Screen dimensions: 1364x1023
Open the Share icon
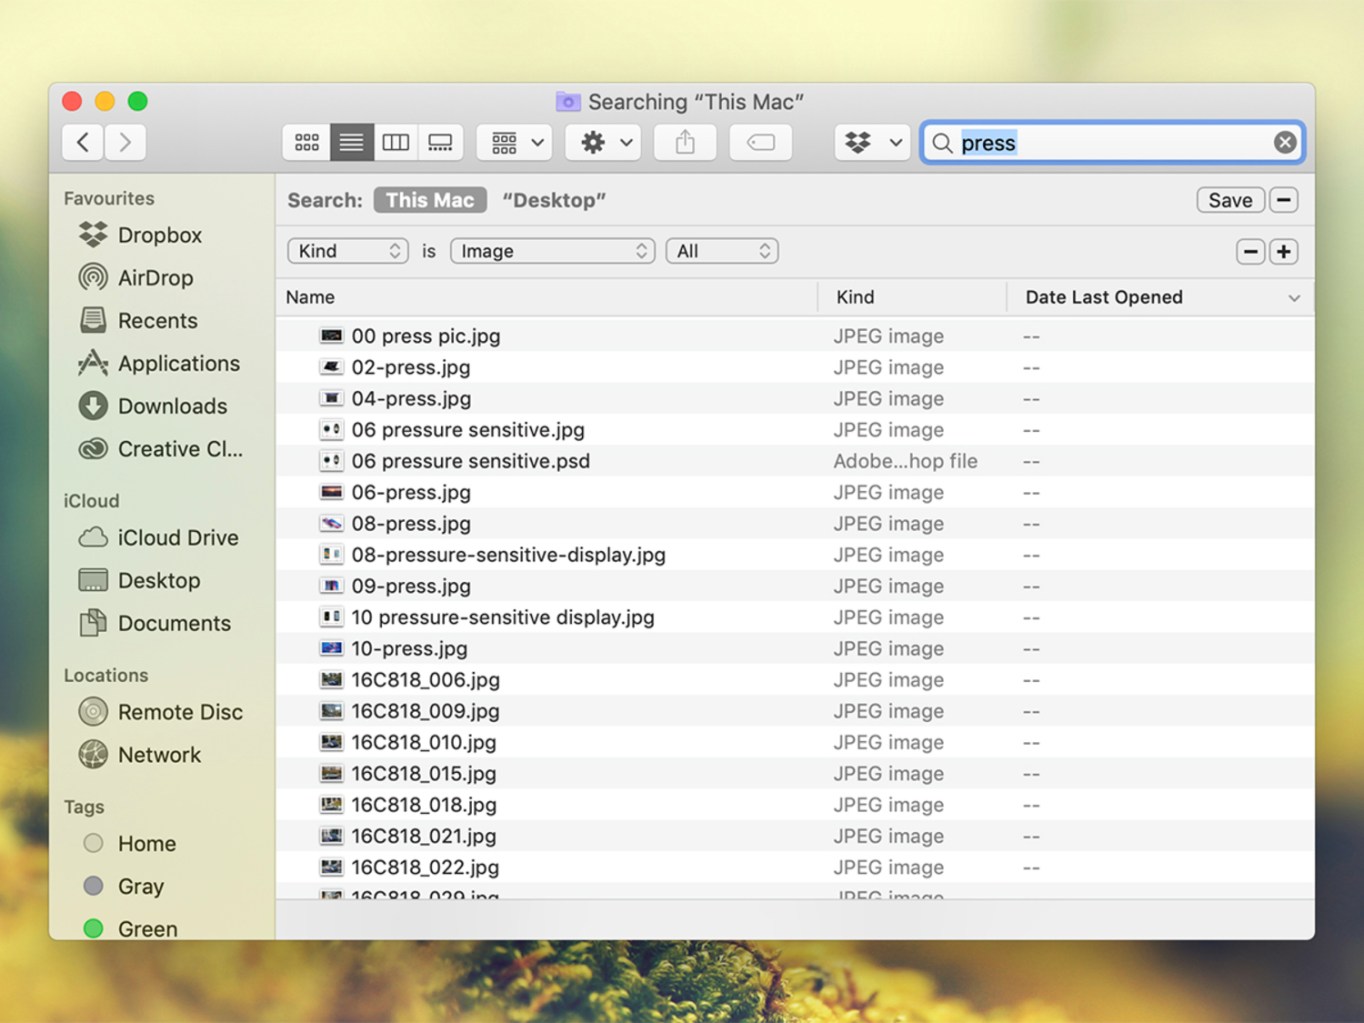click(x=684, y=142)
